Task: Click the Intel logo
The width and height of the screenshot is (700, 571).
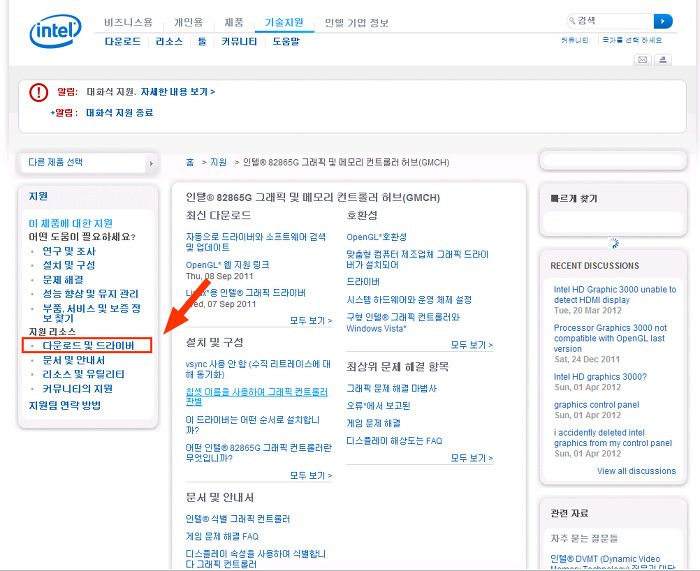Action: click(x=55, y=31)
